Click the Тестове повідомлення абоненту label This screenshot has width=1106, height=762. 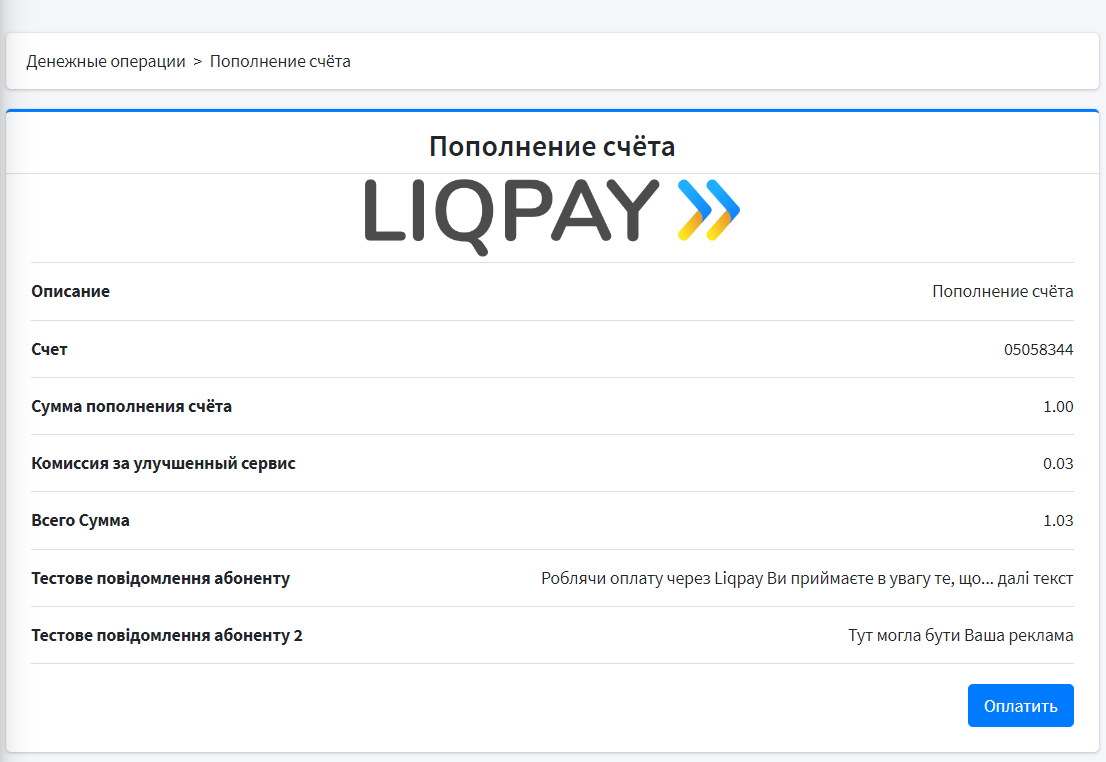pos(161,578)
